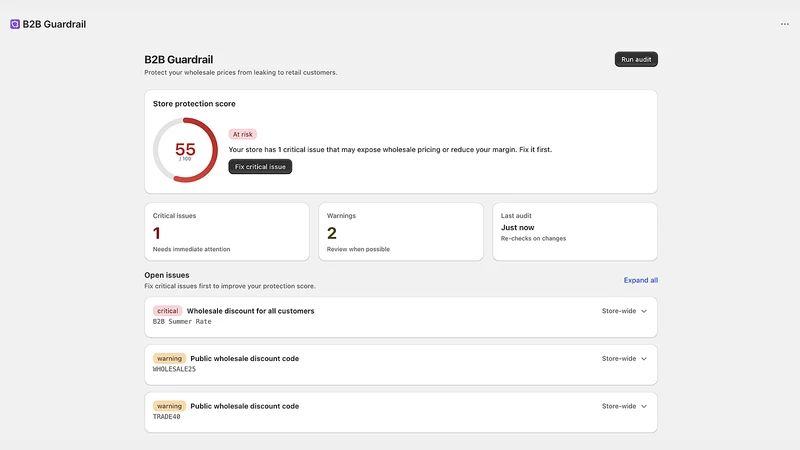Click the Fix critical issue button
The height and width of the screenshot is (450, 800).
coord(260,166)
